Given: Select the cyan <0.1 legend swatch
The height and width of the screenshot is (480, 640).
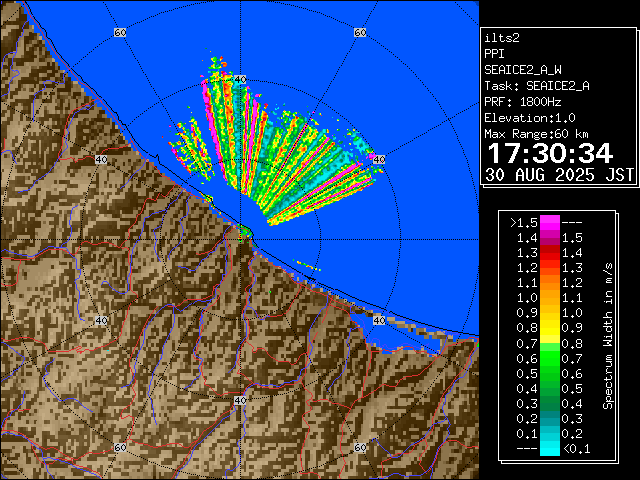Looking at the screenshot, I should (x=549, y=449).
